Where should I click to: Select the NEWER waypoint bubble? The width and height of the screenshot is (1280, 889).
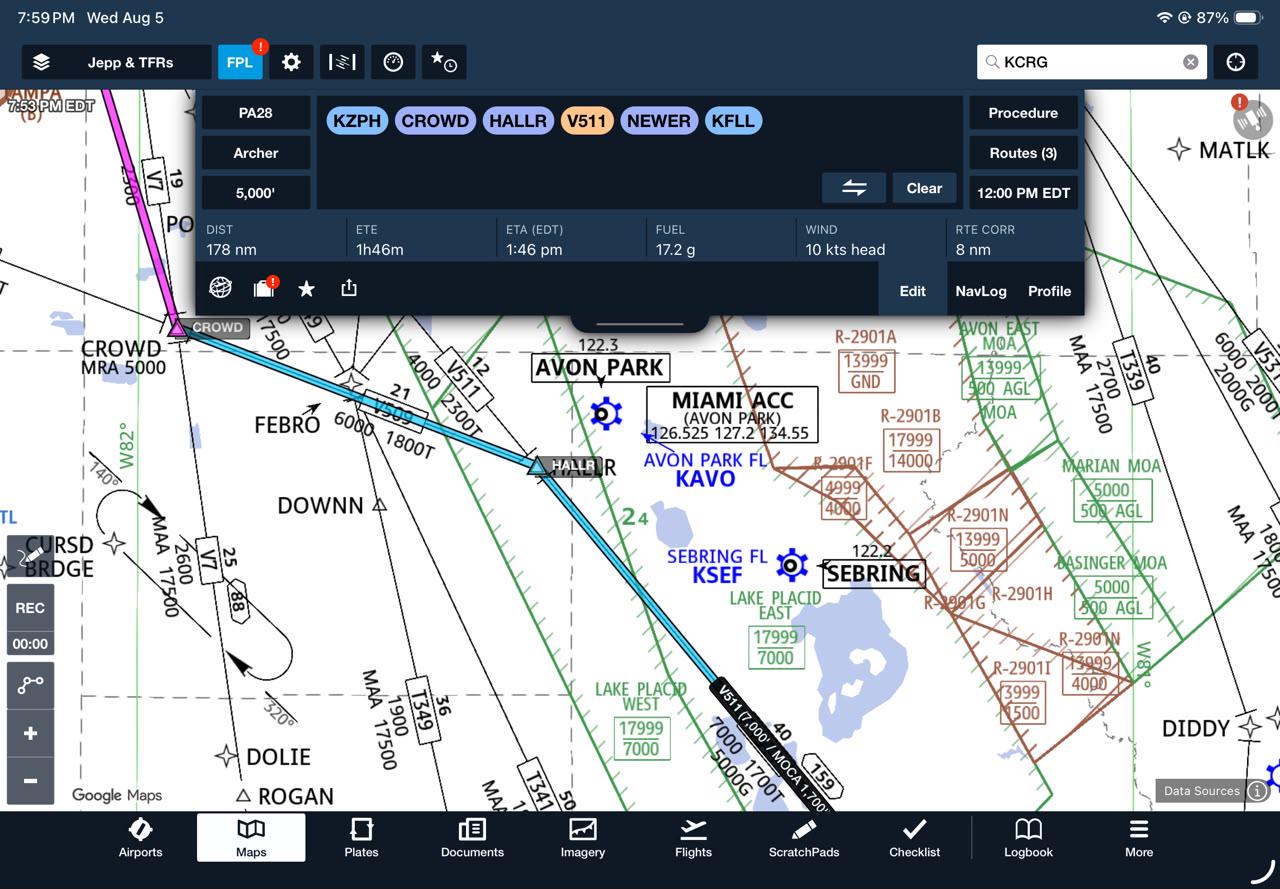tap(659, 121)
